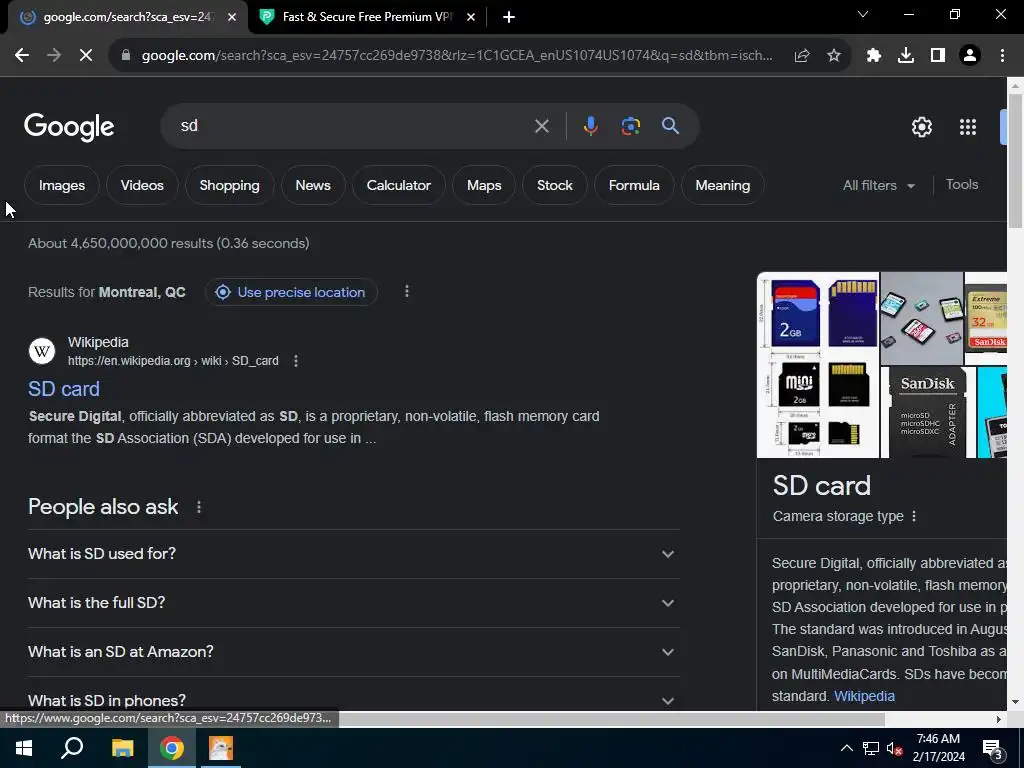Screen dimensions: 1024x768
Task: Open a new browser tab
Action: coord(509,17)
